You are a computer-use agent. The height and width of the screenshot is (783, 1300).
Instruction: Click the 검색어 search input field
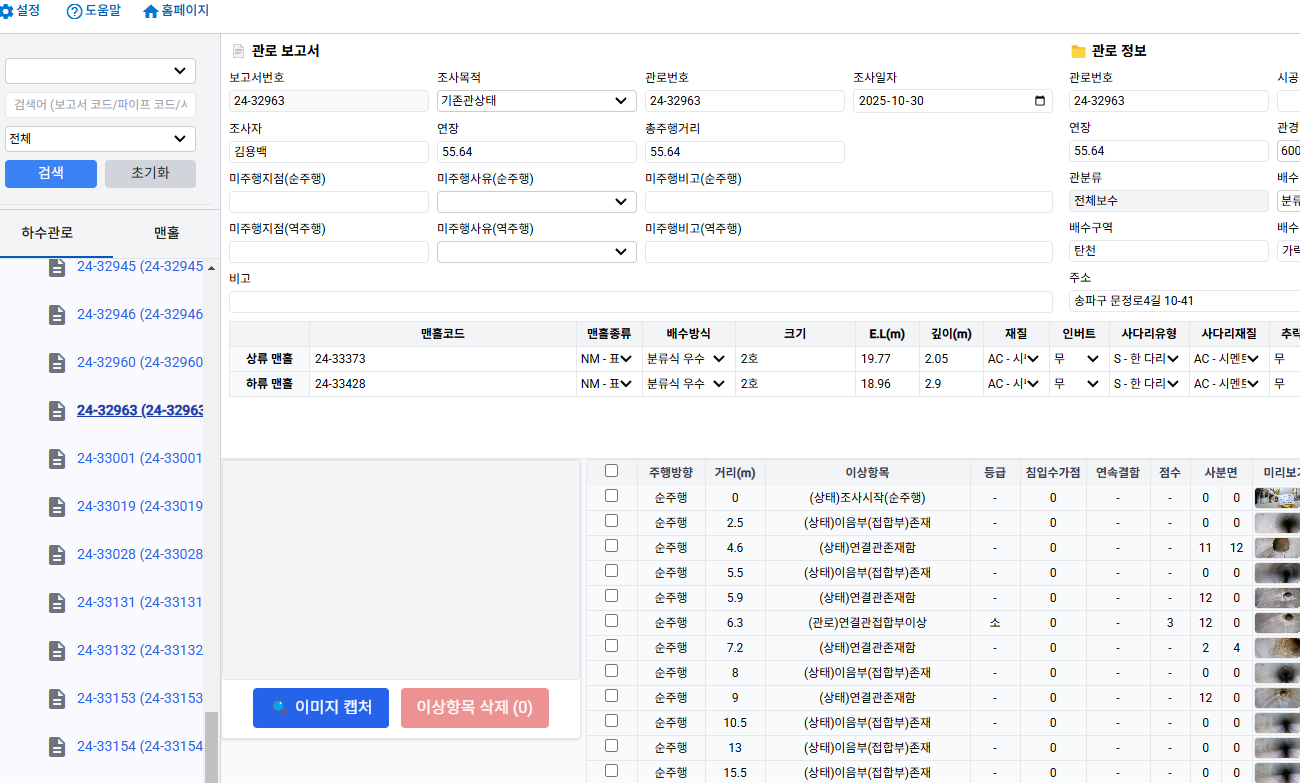[x=100, y=105]
